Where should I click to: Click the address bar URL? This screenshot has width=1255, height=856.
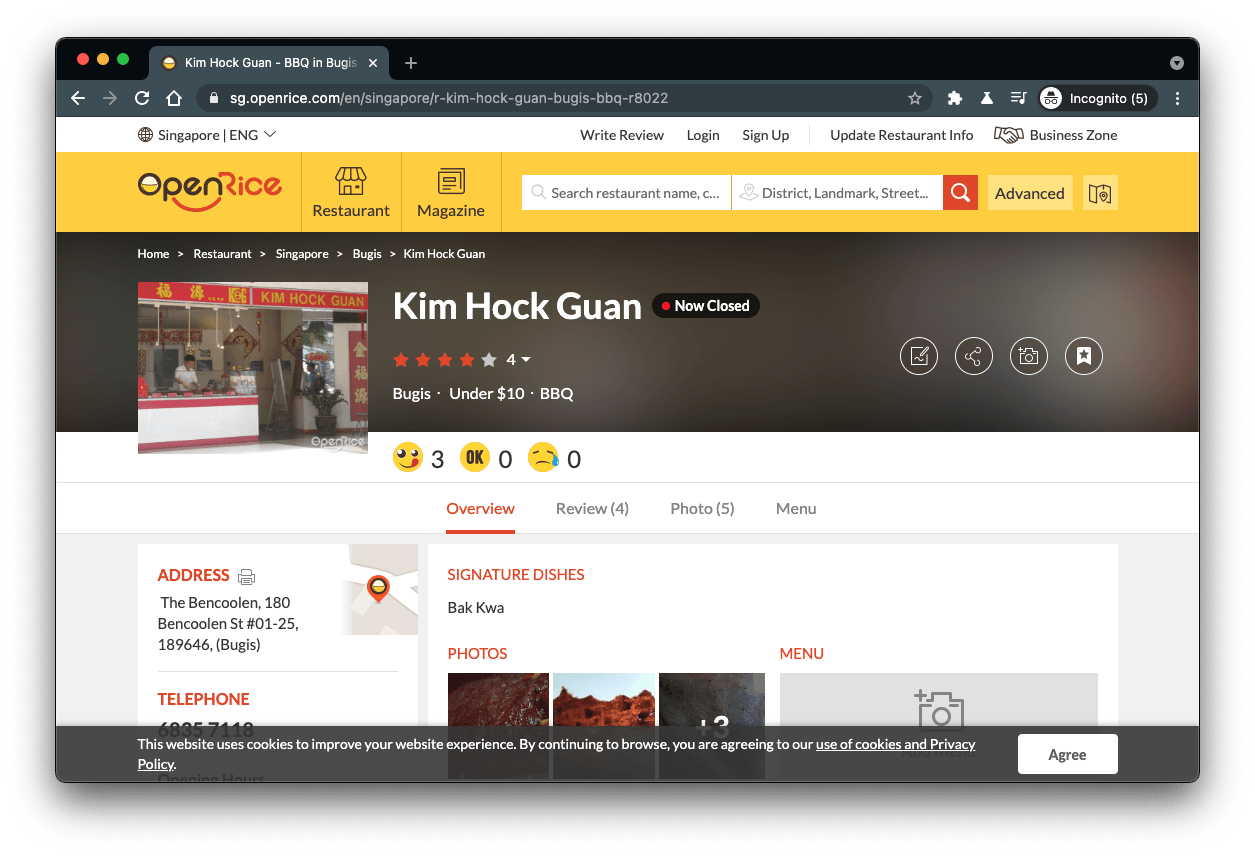tap(449, 98)
